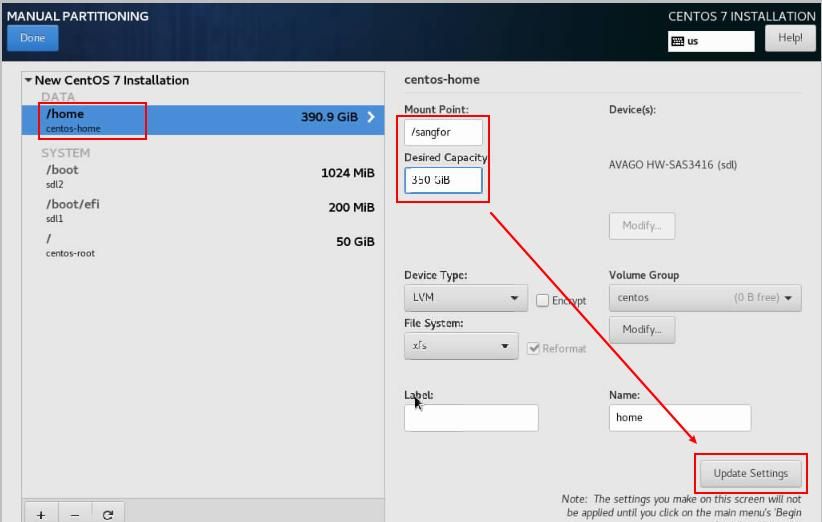Click the arrow chevron on /home row
This screenshot has height=522, width=822.
371,117
